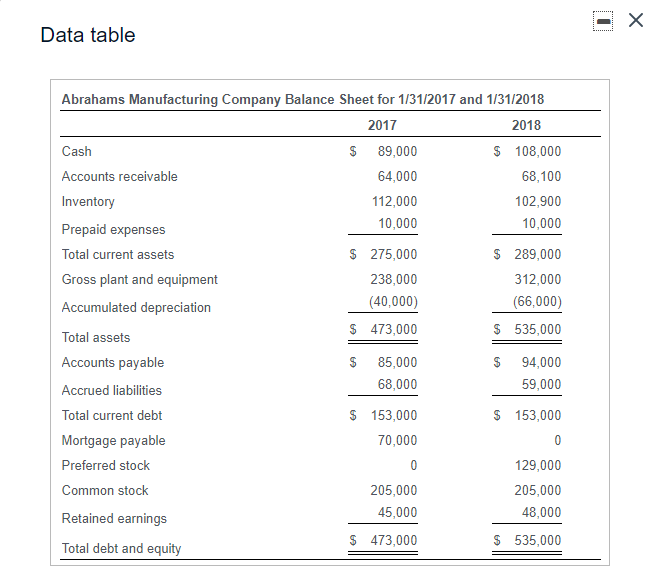Select the Cash row label
The height and width of the screenshot is (581, 654).
click(x=77, y=151)
